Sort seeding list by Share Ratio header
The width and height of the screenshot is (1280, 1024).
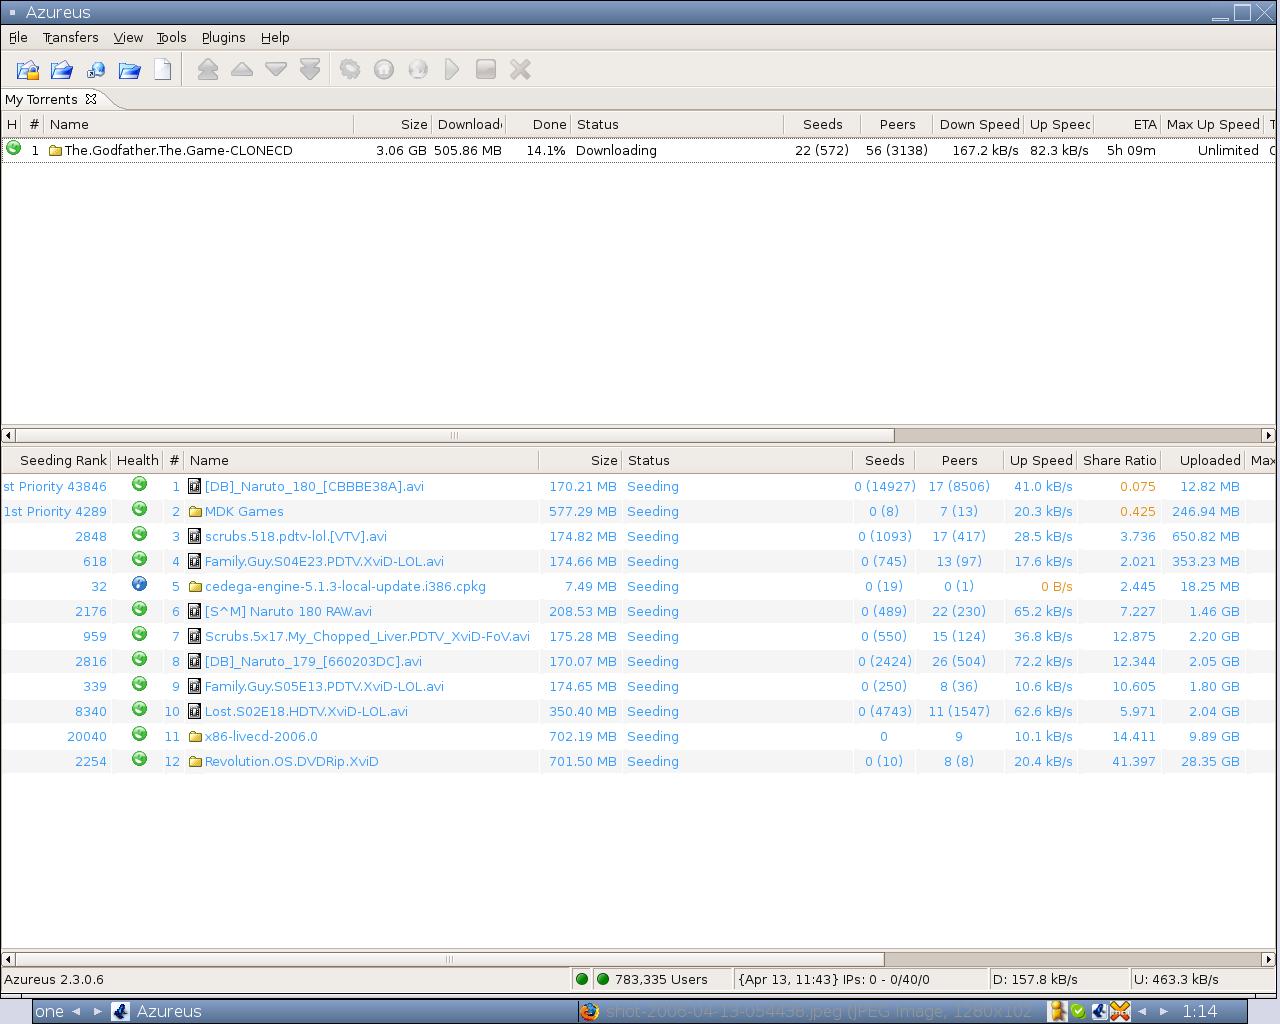1119,460
